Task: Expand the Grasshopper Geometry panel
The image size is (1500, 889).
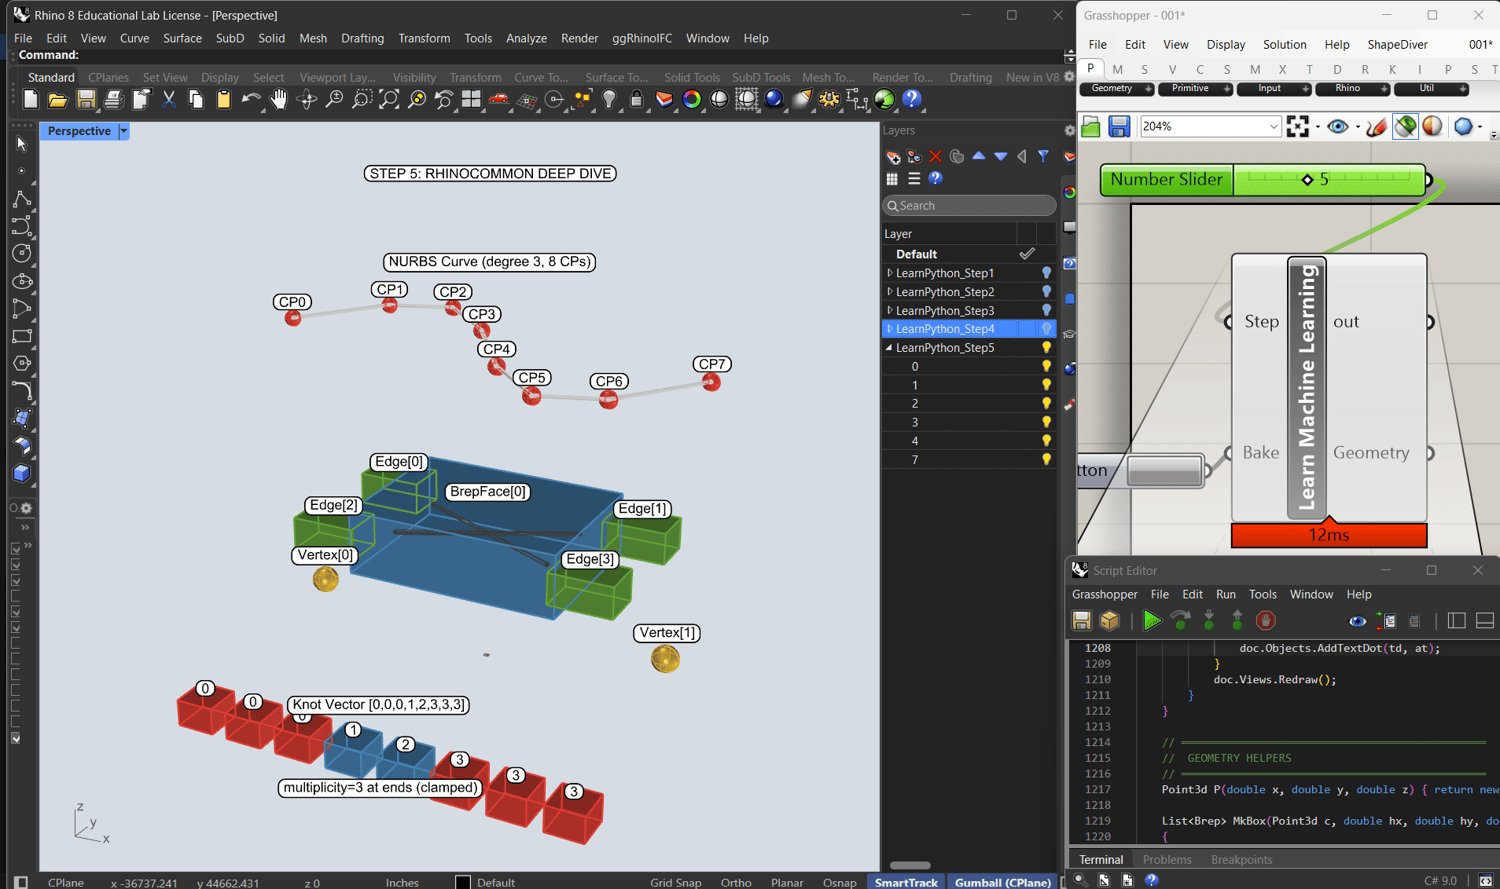Action: (1117, 89)
